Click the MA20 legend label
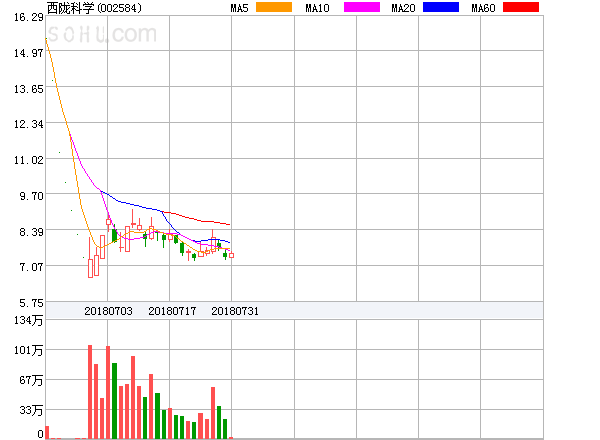The height and width of the screenshot is (440, 600). click(403, 8)
